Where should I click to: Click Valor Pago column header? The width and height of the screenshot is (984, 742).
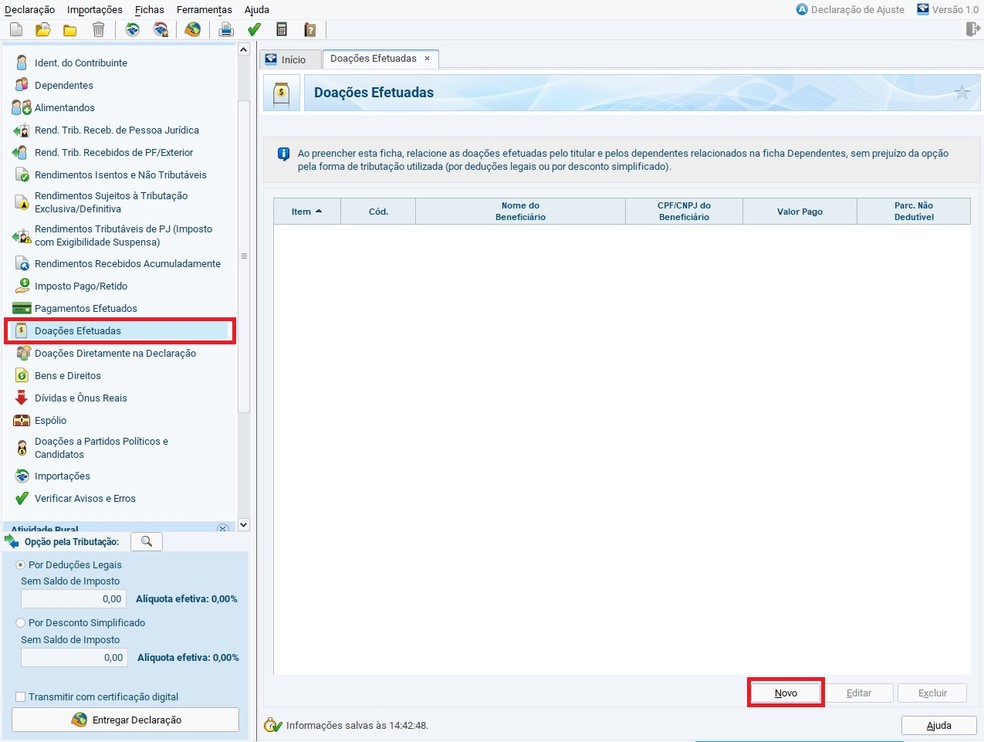800,212
